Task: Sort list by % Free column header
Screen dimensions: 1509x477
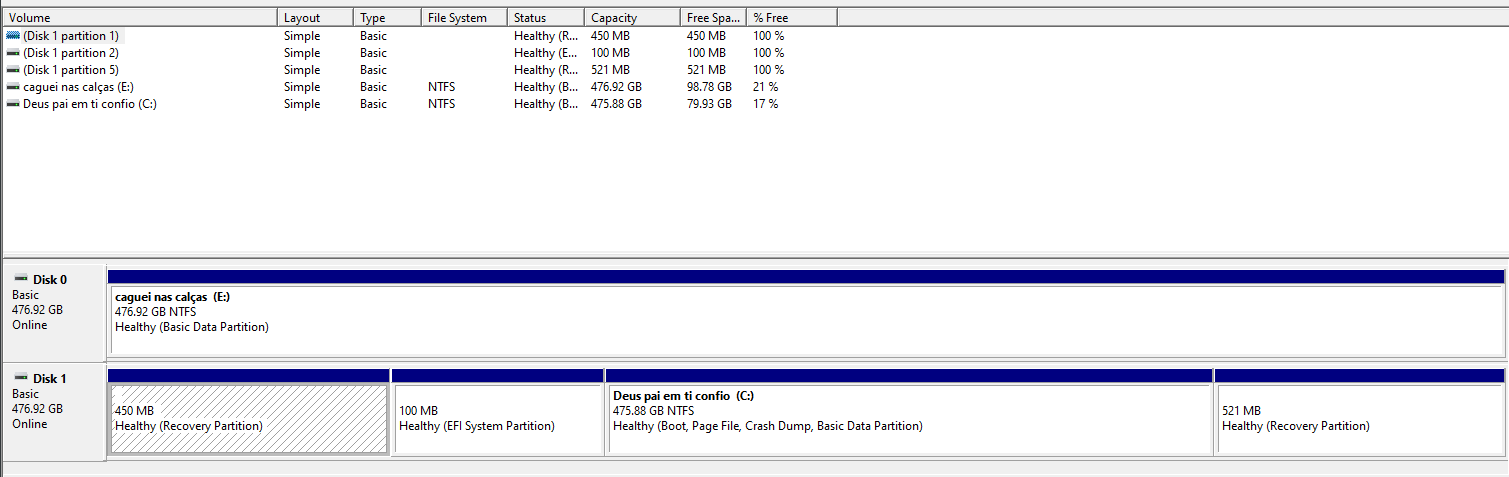Action: (792, 18)
